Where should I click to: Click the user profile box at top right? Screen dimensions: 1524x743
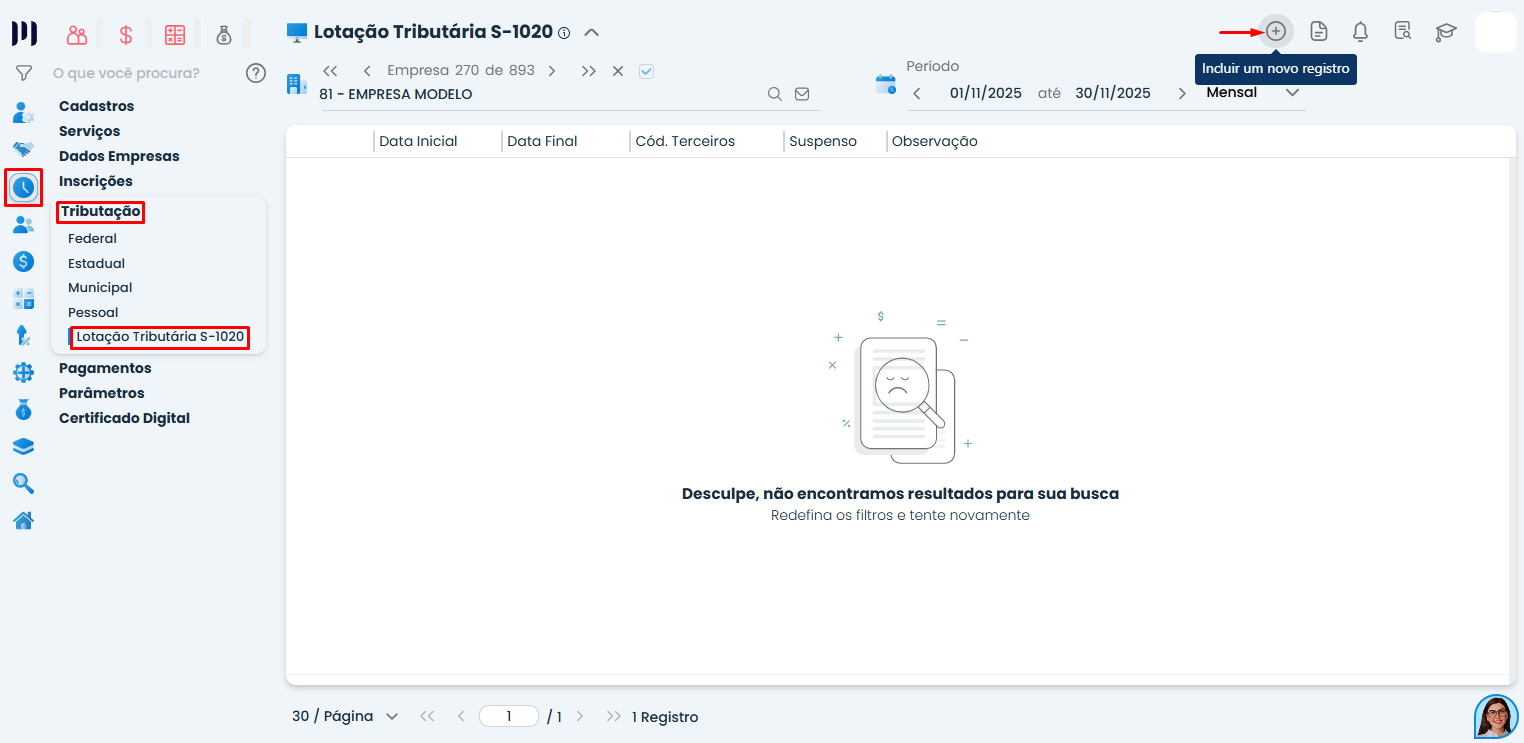pos(1496,31)
